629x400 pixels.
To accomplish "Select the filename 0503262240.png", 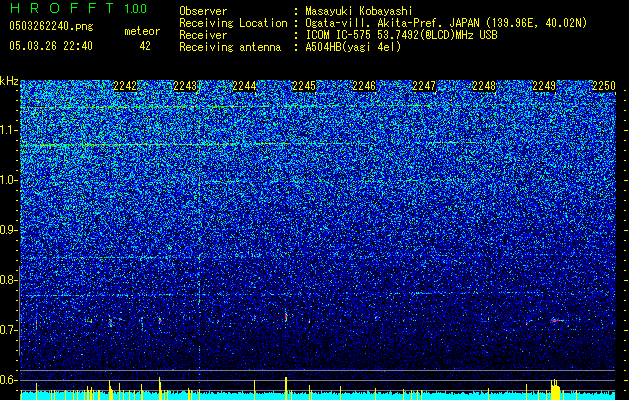I will [x=51, y=26].
